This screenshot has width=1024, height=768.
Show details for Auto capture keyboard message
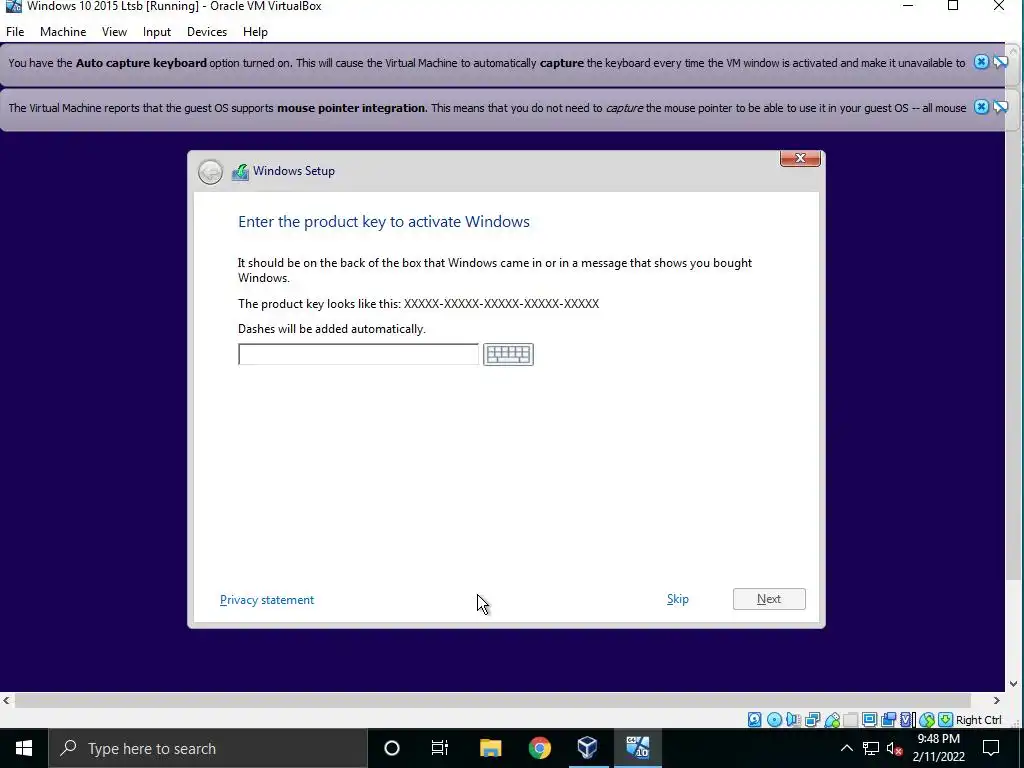[1000, 62]
